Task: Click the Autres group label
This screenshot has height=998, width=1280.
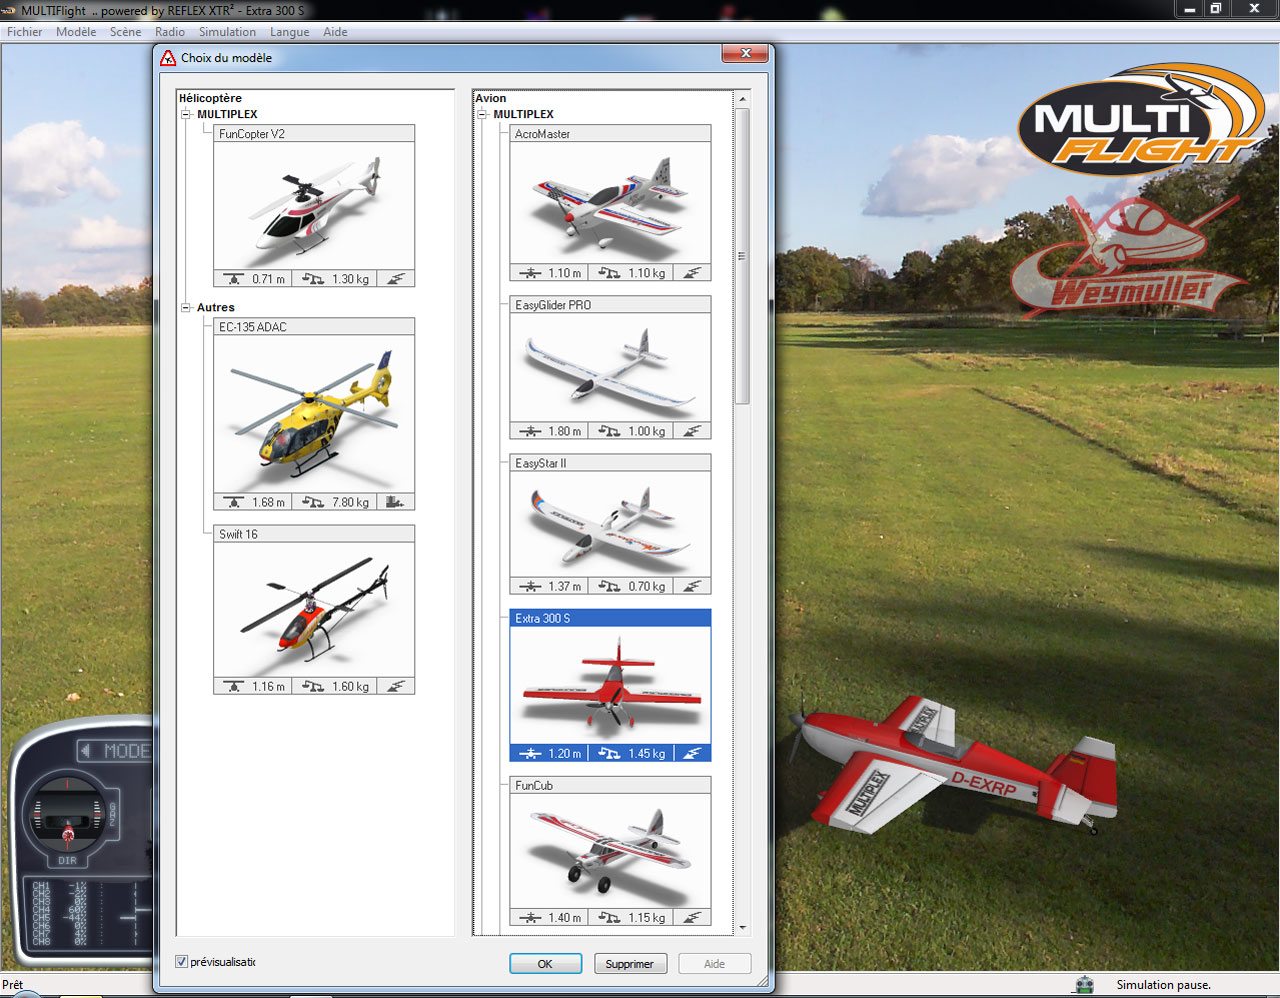Action: click(x=216, y=307)
